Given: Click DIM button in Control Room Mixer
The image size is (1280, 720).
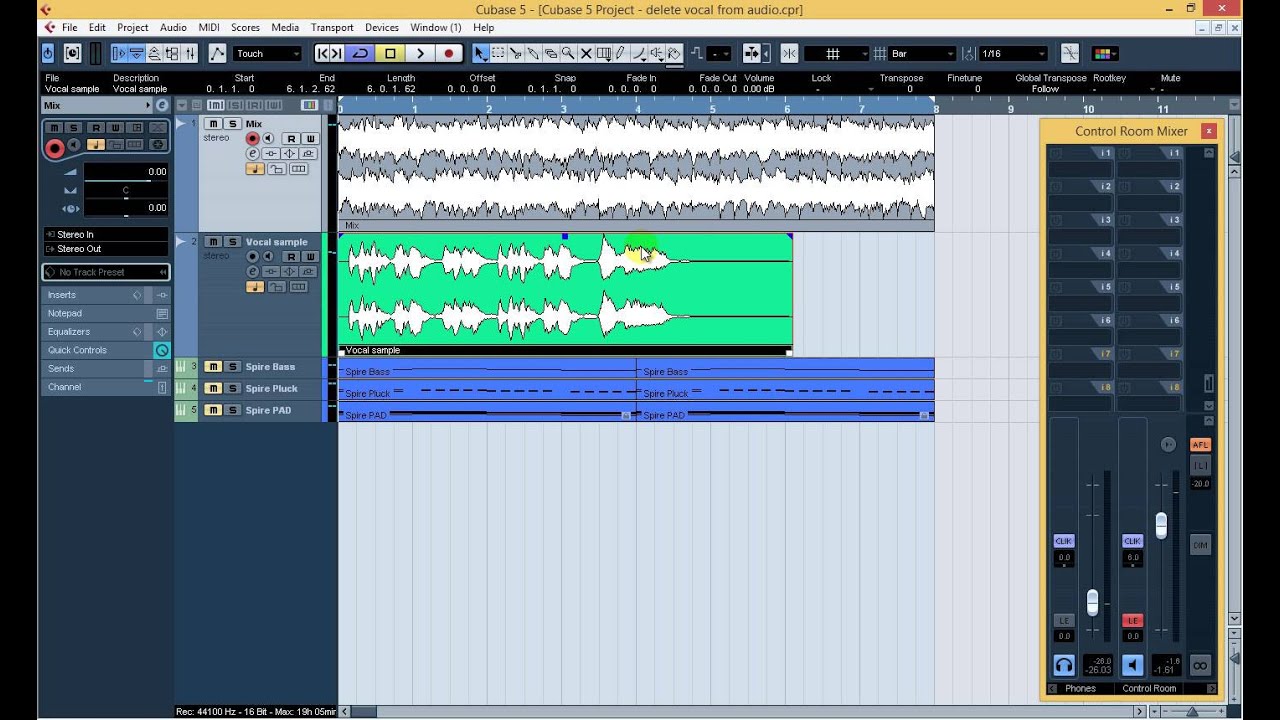Looking at the screenshot, I should [x=1200, y=545].
